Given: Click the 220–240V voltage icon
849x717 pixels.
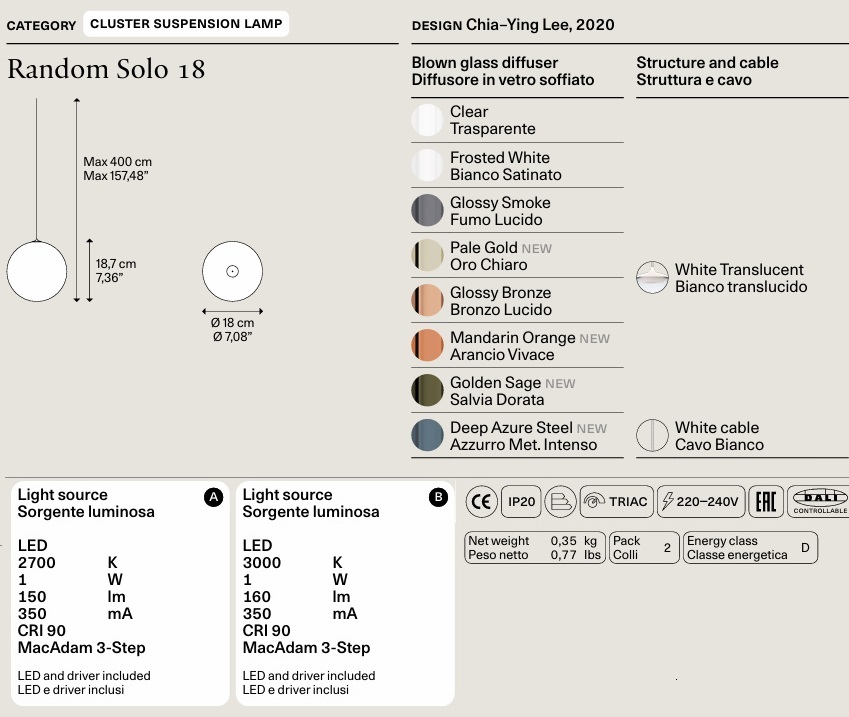Looking at the screenshot, I should click(x=701, y=501).
